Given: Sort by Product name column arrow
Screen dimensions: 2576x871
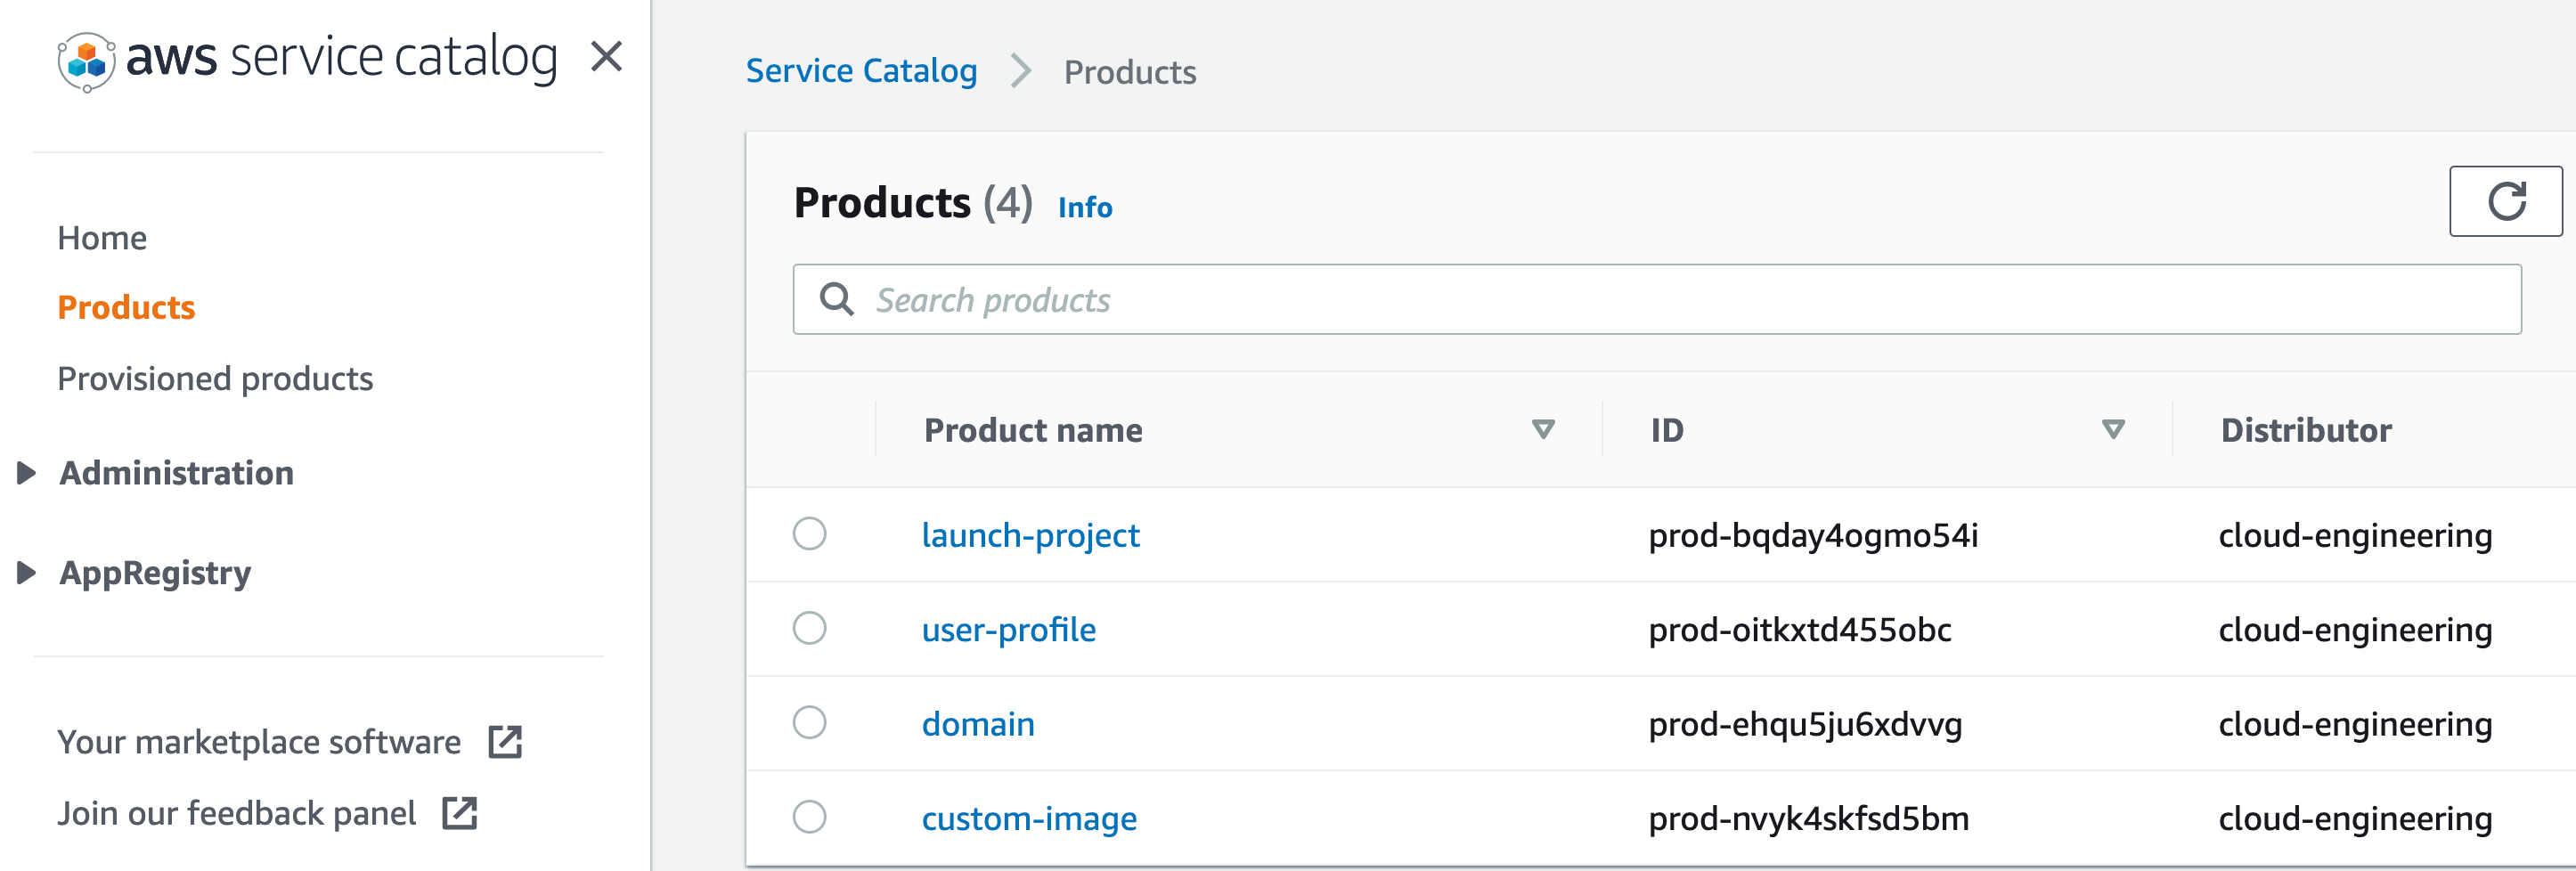Looking at the screenshot, I should (1543, 429).
